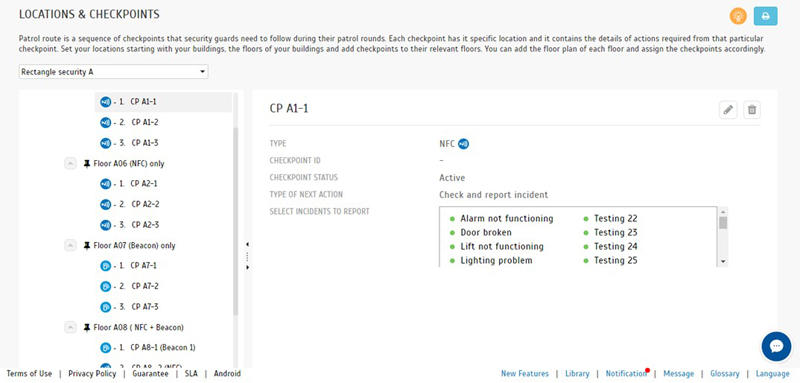Open the New Features footer link

[x=524, y=373]
